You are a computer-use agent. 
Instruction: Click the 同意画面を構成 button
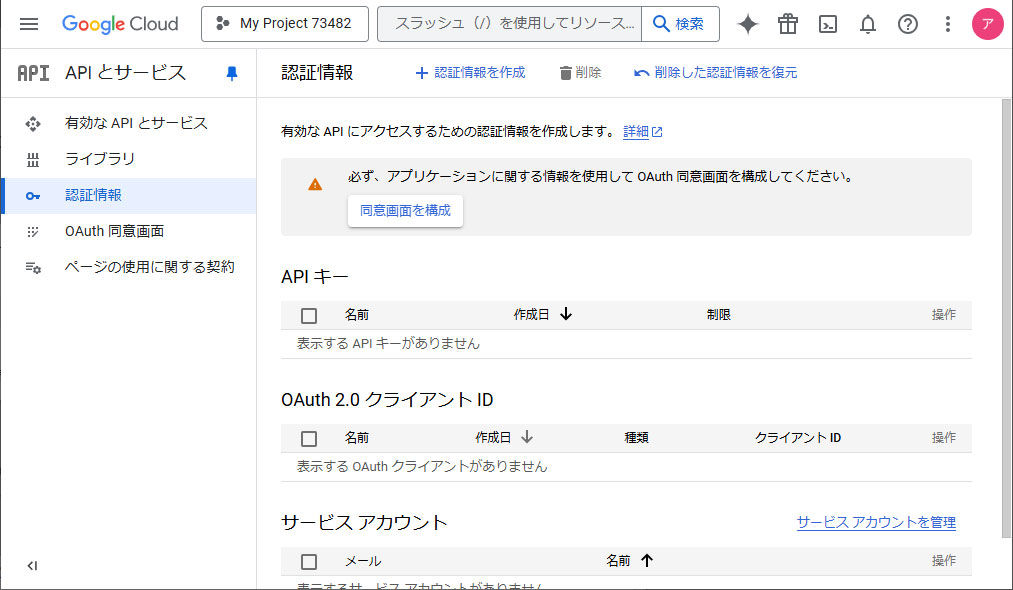coord(405,211)
